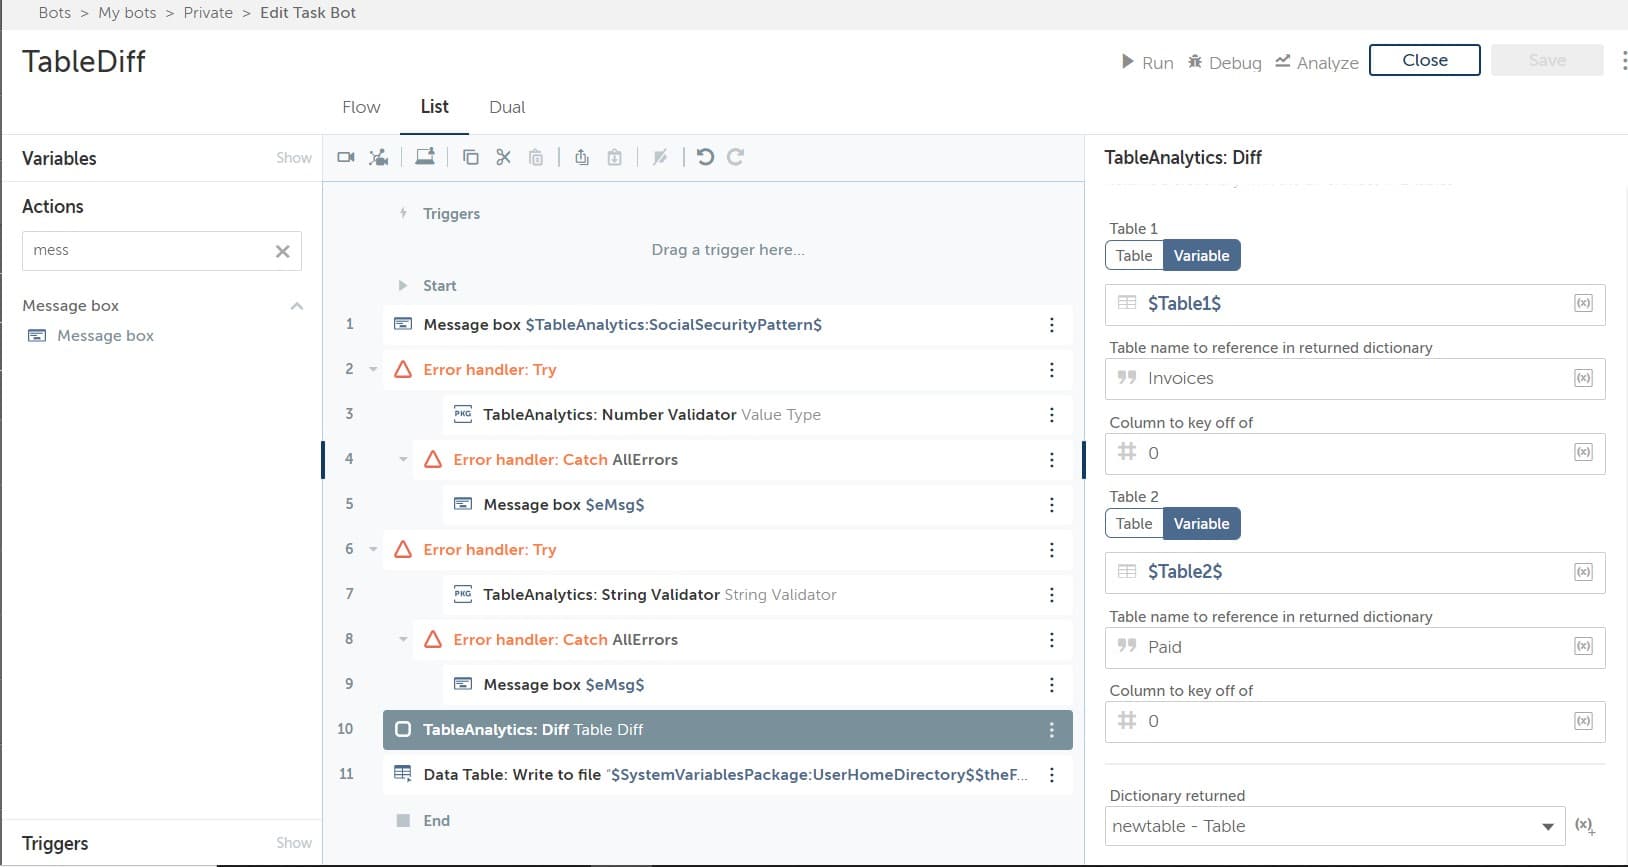Cut the selected action using the scissors icon
The image size is (1628, 867).
coord(503,157)
